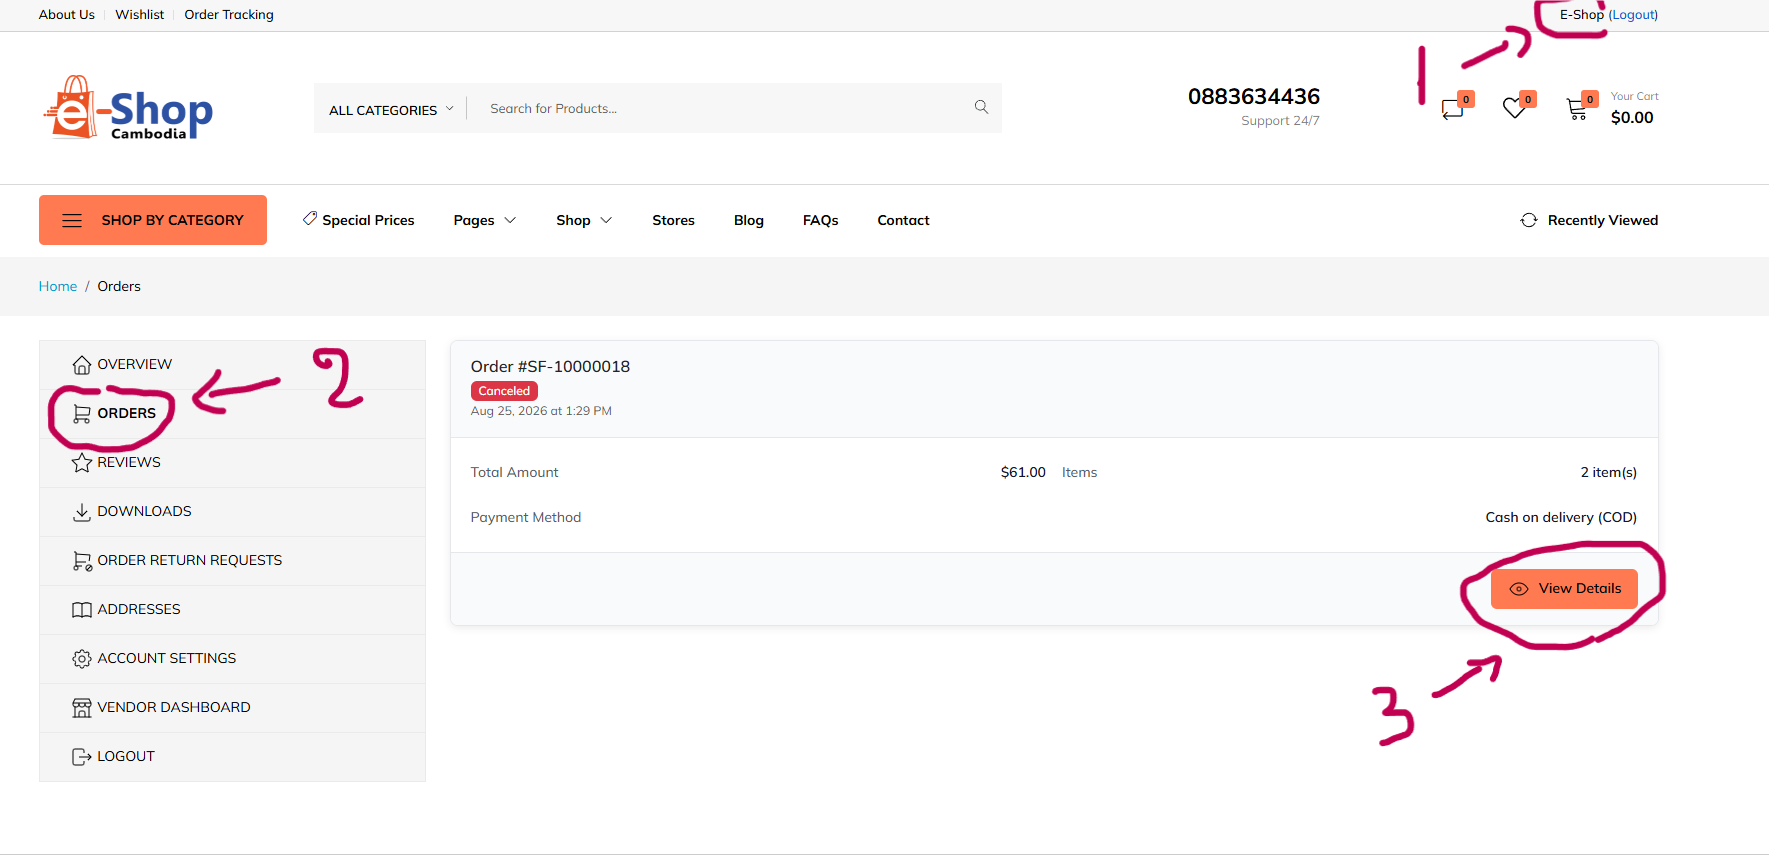Image resolution: width=1769 pixels, height=857 pixels.
Task: Expand the Shop menu chevron
Action: (606, 220)
